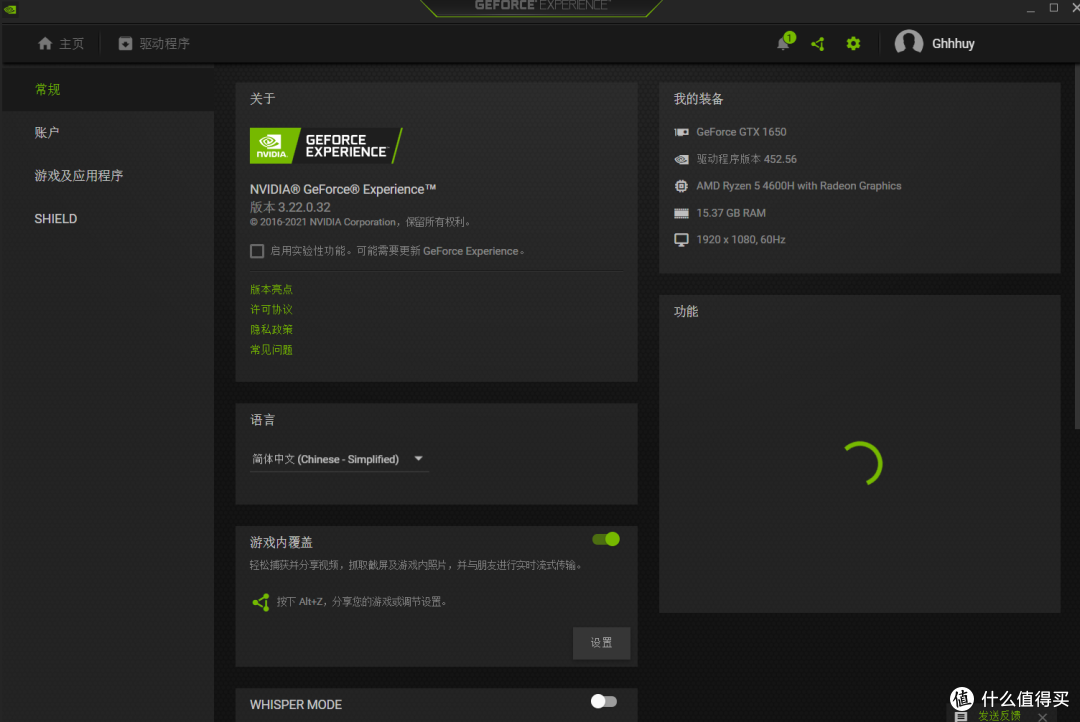Click the Ghhhuy username
This screenshot has width=1080, height=722.
(953, 43)
